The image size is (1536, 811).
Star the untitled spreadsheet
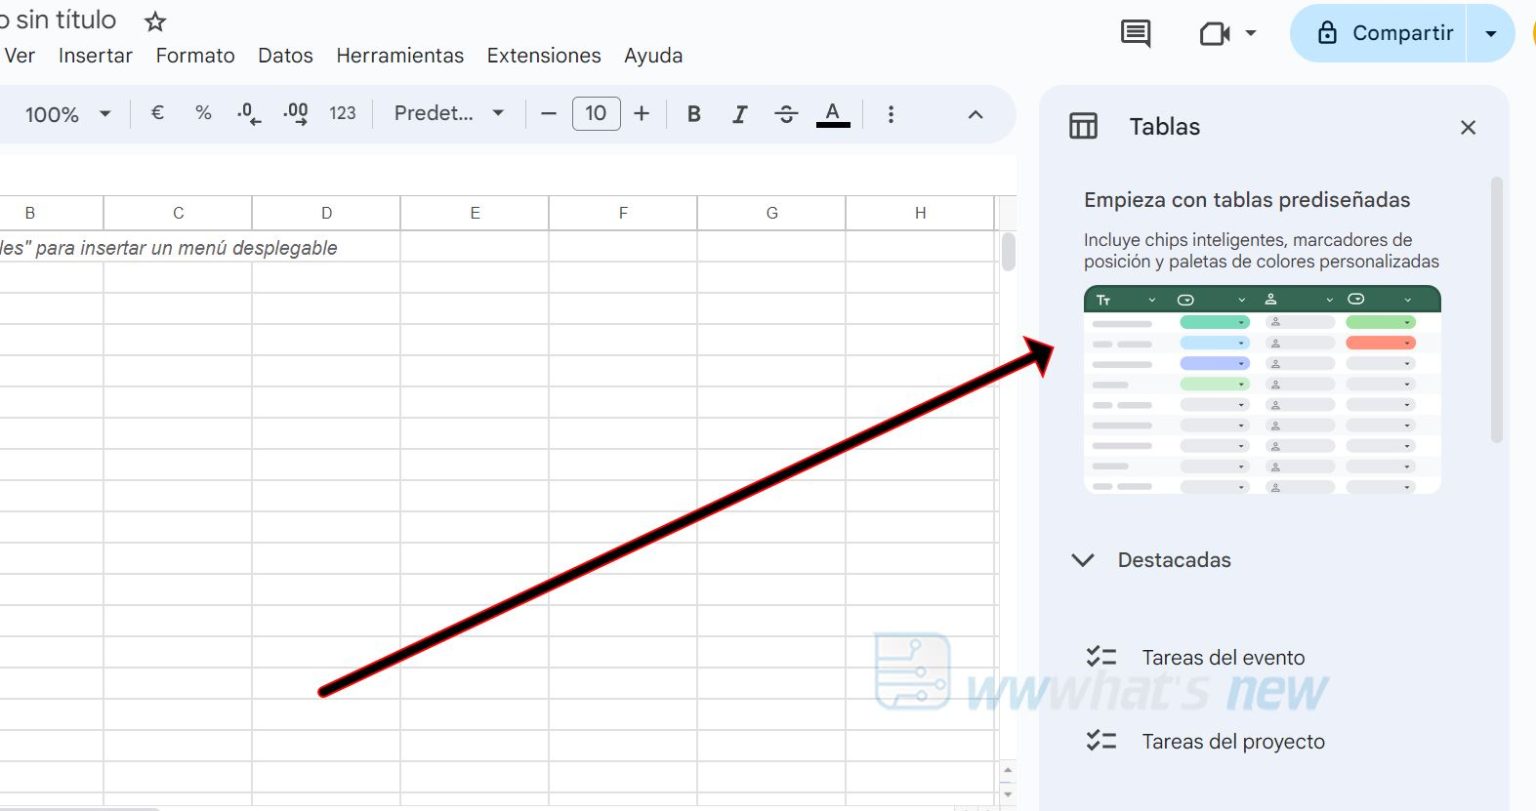click(155, 19)
